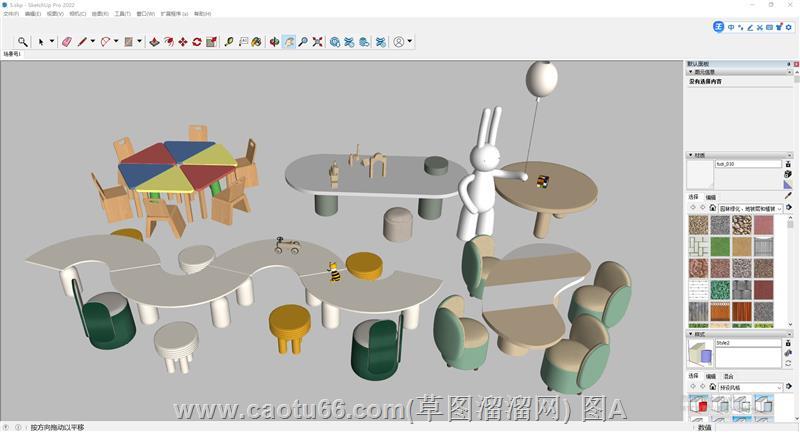800x432 pixels.
Task: Expand the Select tool dropdown arrow
Action: point(52,41)
